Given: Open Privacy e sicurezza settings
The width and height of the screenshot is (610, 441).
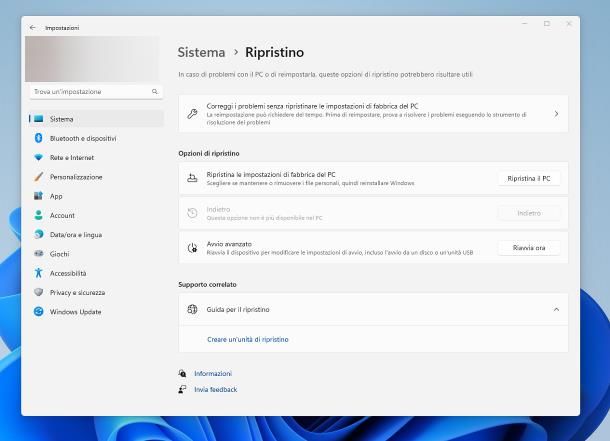Looking at the screenshot, I should pyautogui.click(x=96, y=292).
